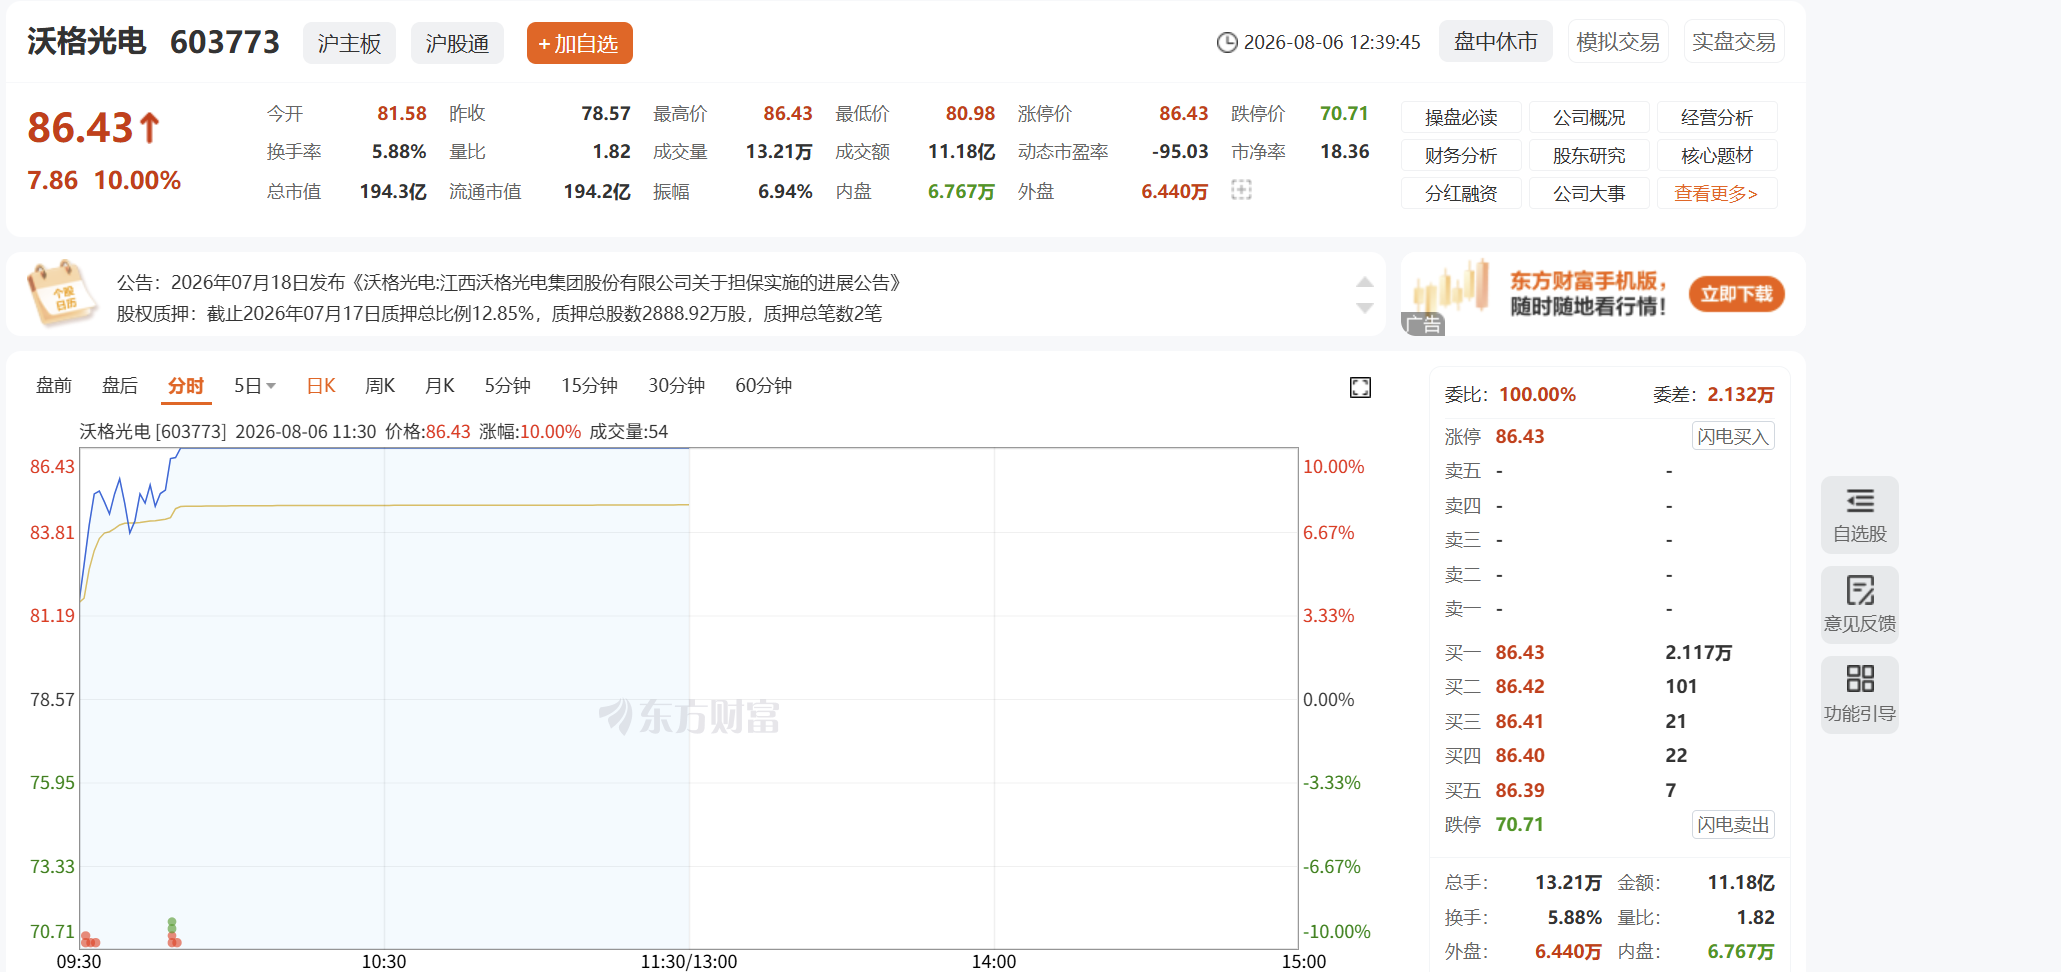Open the 核心题材 link

coord(1717,155)
